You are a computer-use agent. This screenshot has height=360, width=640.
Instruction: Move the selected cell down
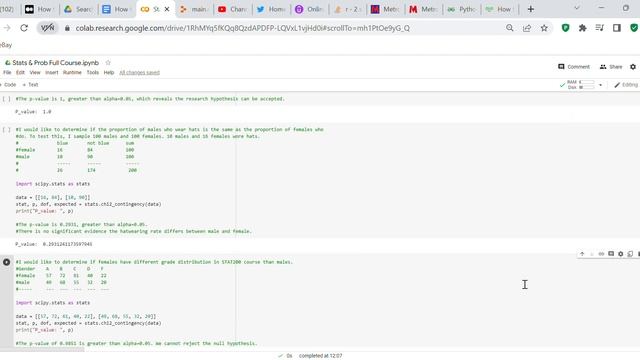pos(591,254)
